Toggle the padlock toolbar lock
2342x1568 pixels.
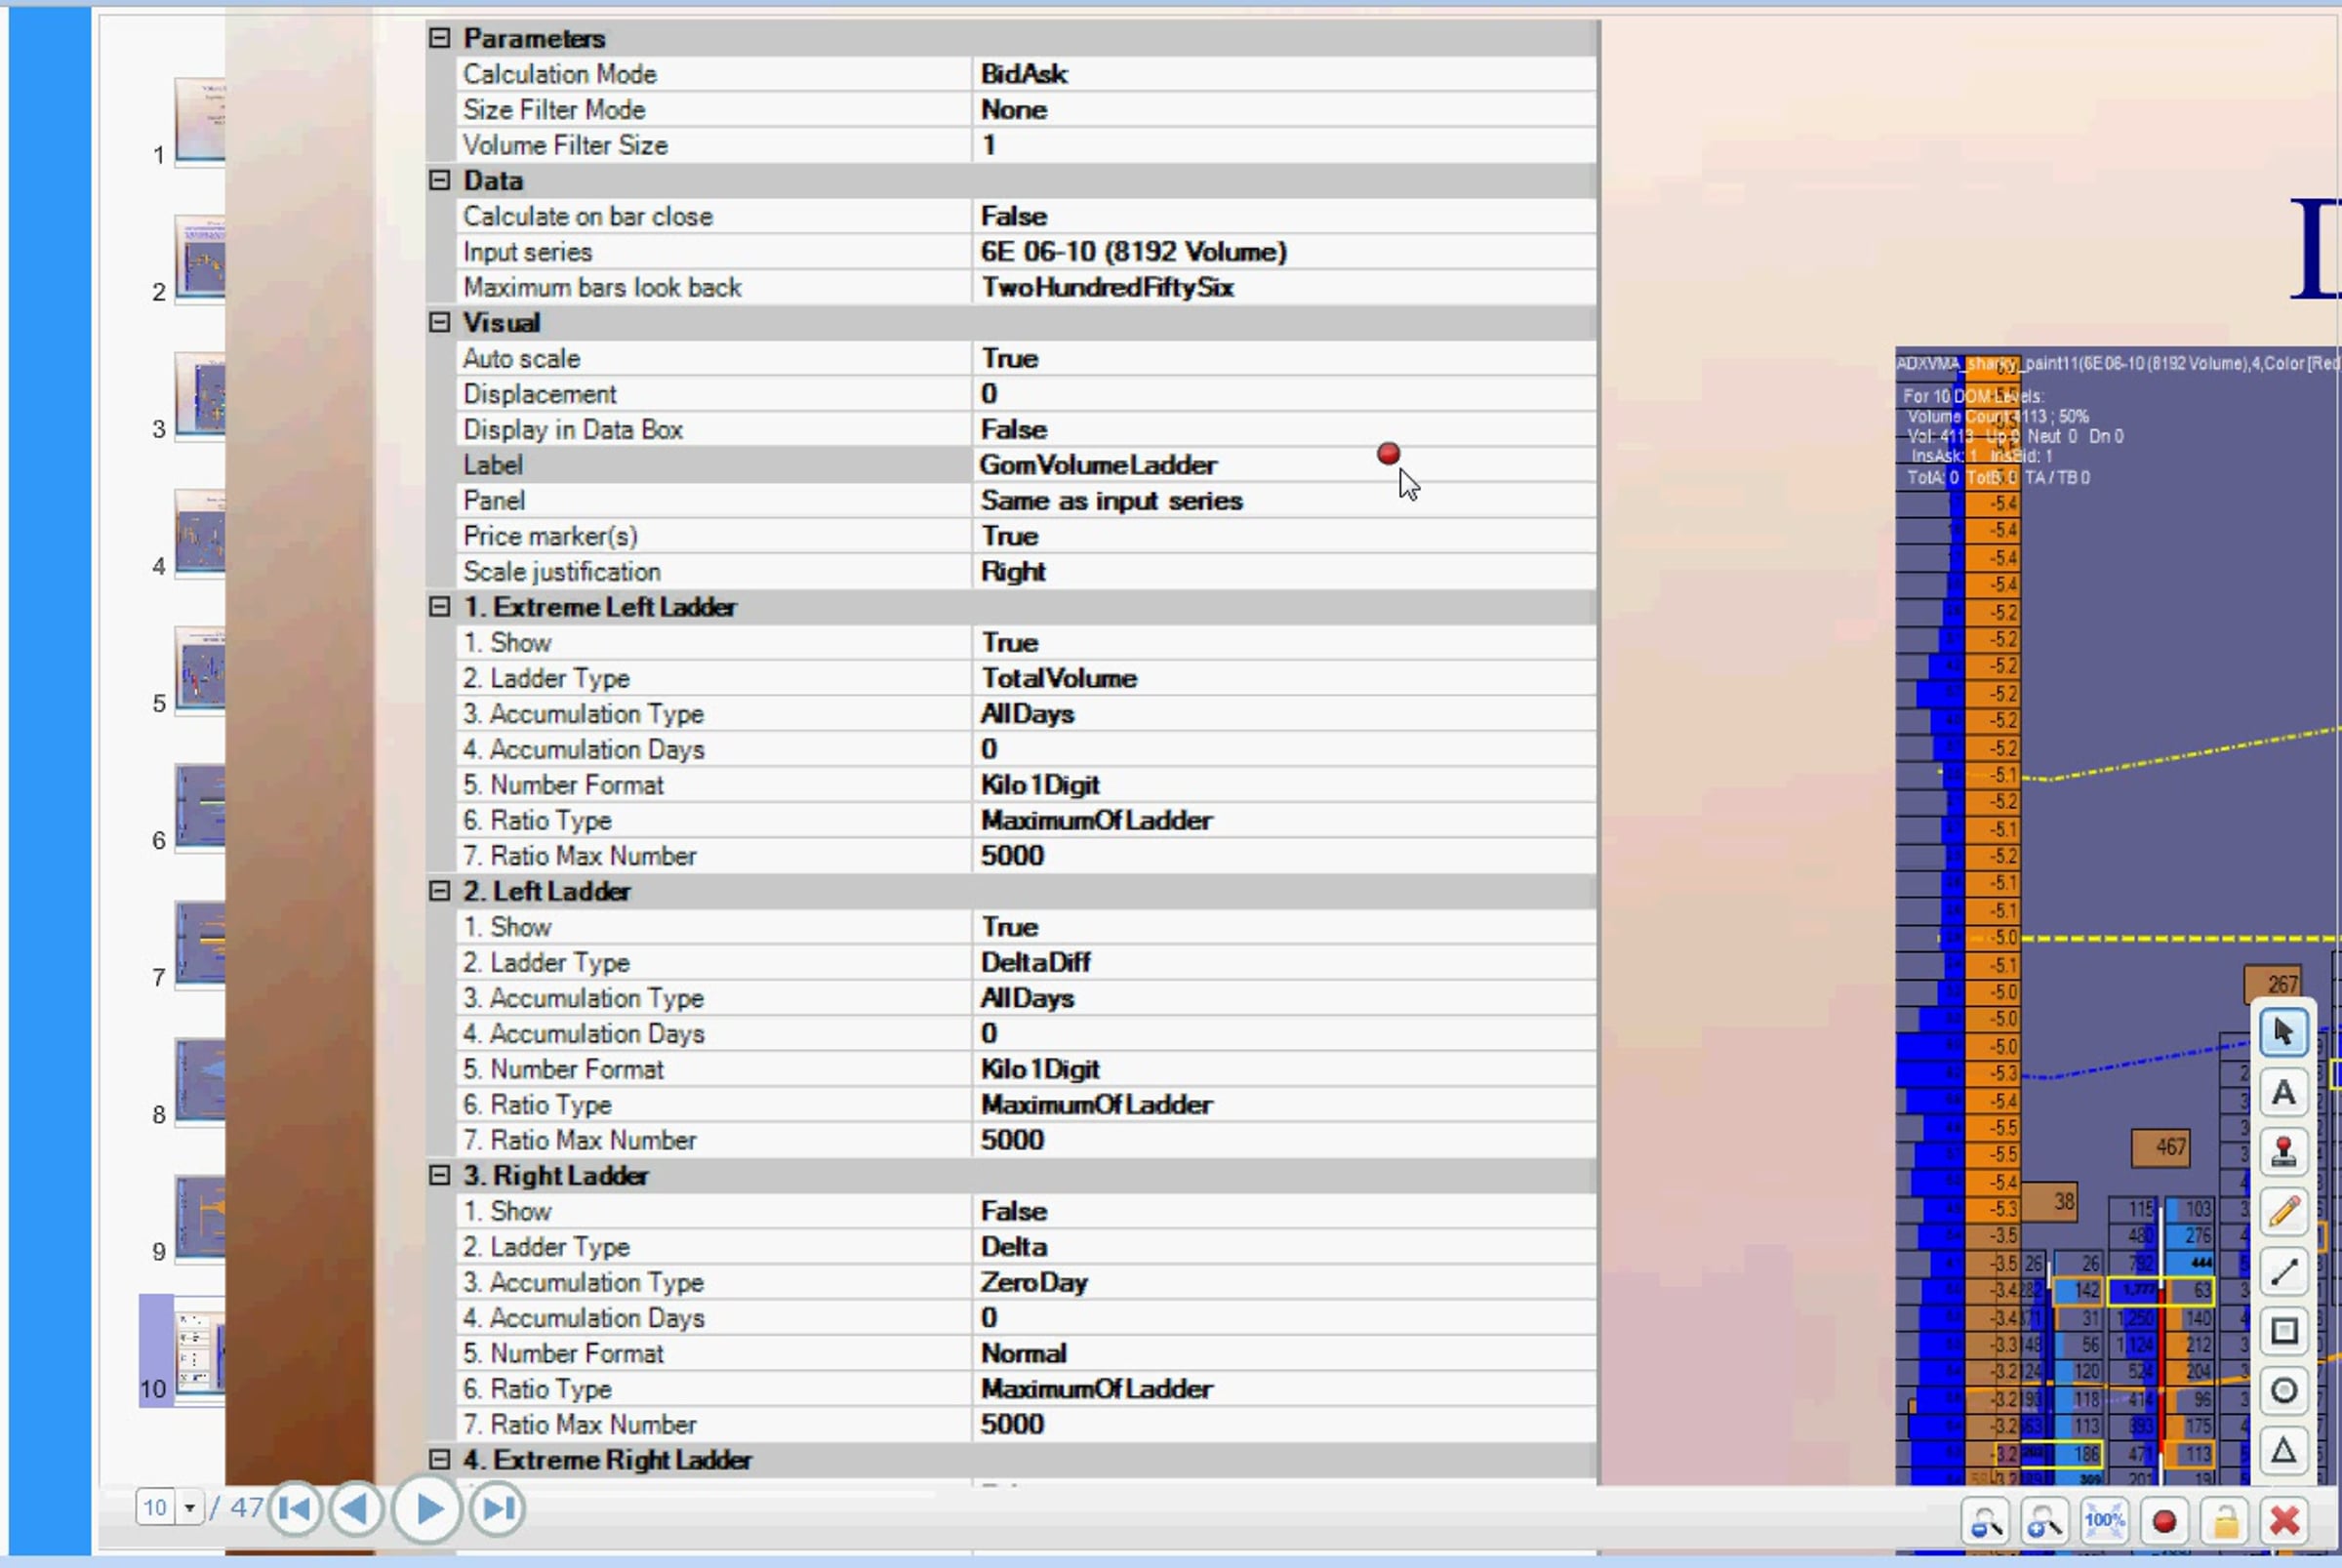(2225, 1522)
